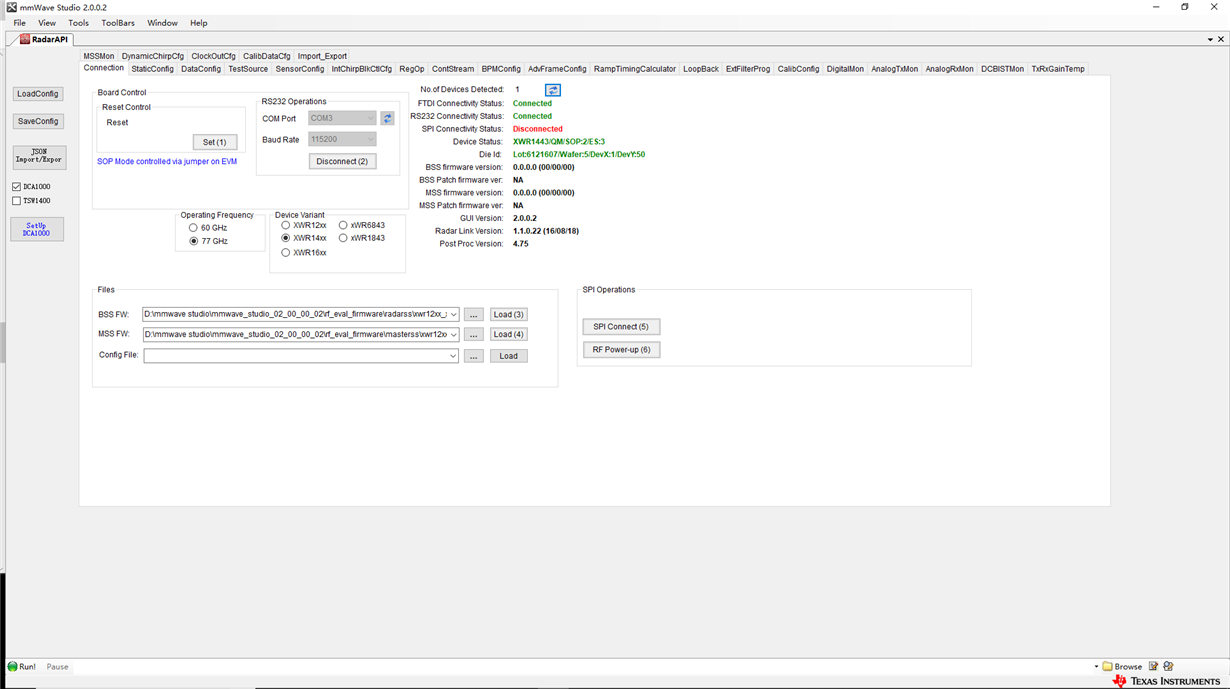Click the JSON Import/Export button
1230x689 pixels.
click(39, 156)
